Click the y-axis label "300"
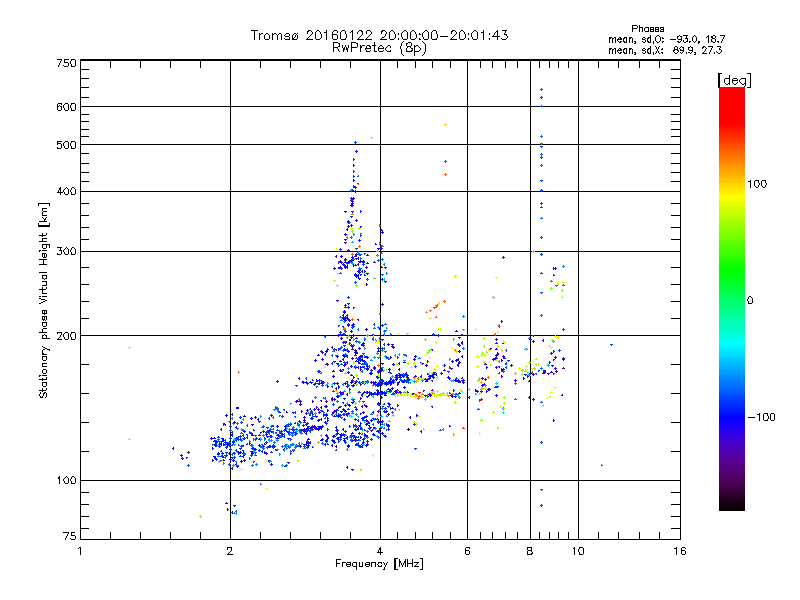The image size is (800, 600). pyautogui.click(x=66, y=251)
